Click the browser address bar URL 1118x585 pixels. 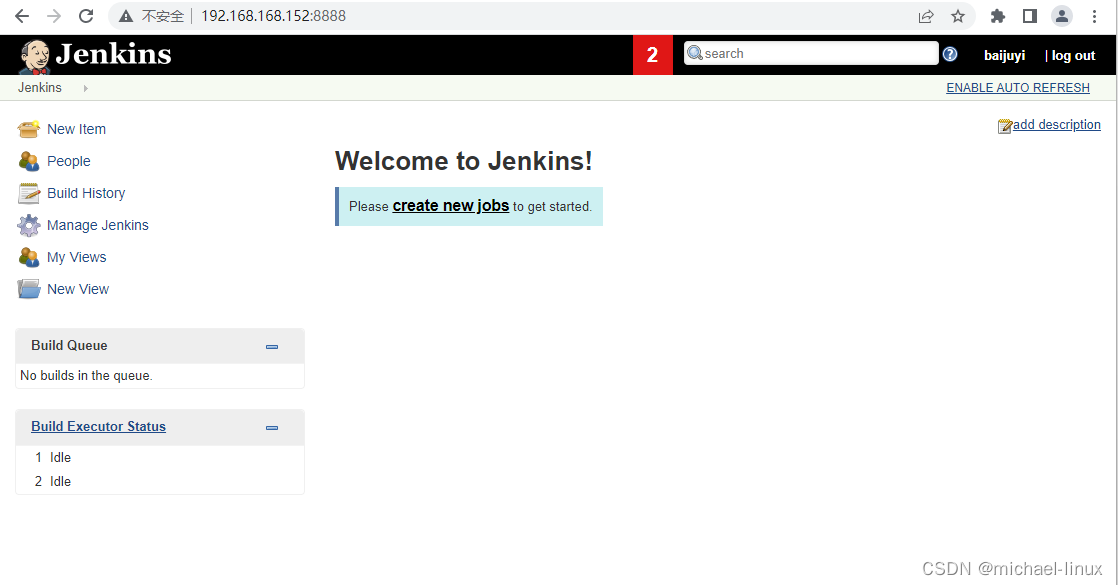pyautogui.click(x=274, y=16)
